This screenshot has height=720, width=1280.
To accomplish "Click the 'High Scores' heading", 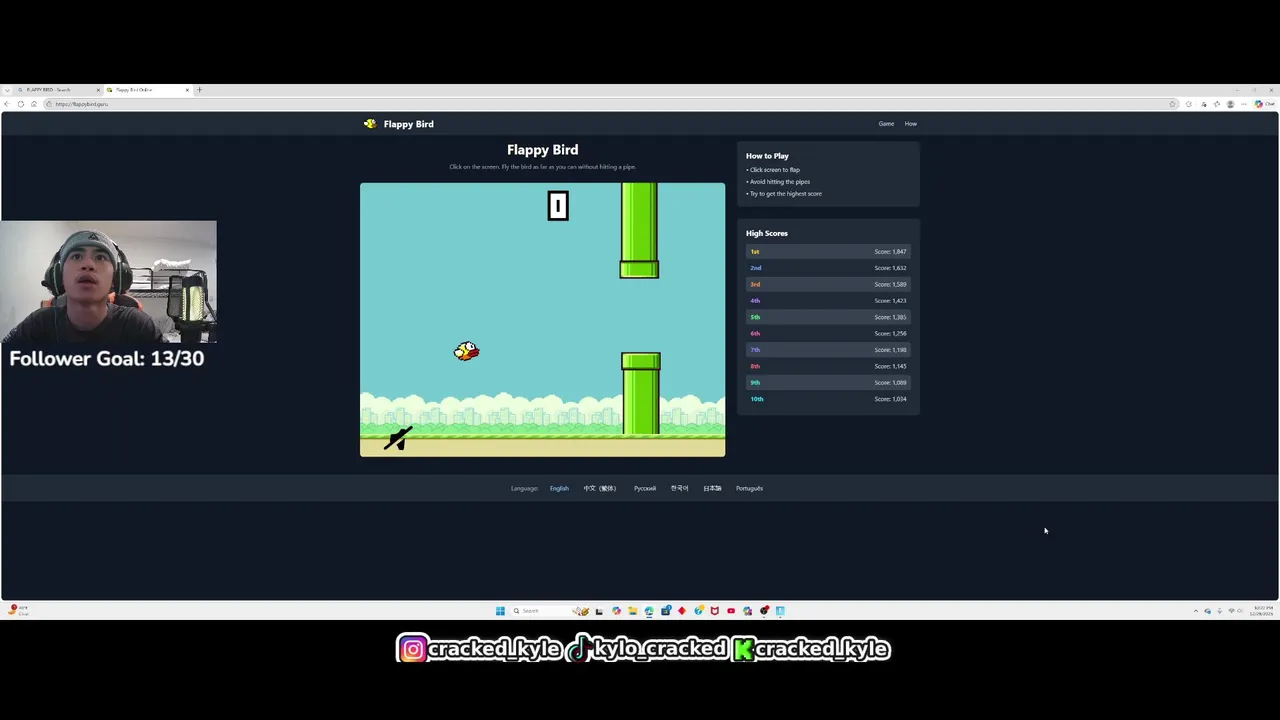I will point(767,233).
